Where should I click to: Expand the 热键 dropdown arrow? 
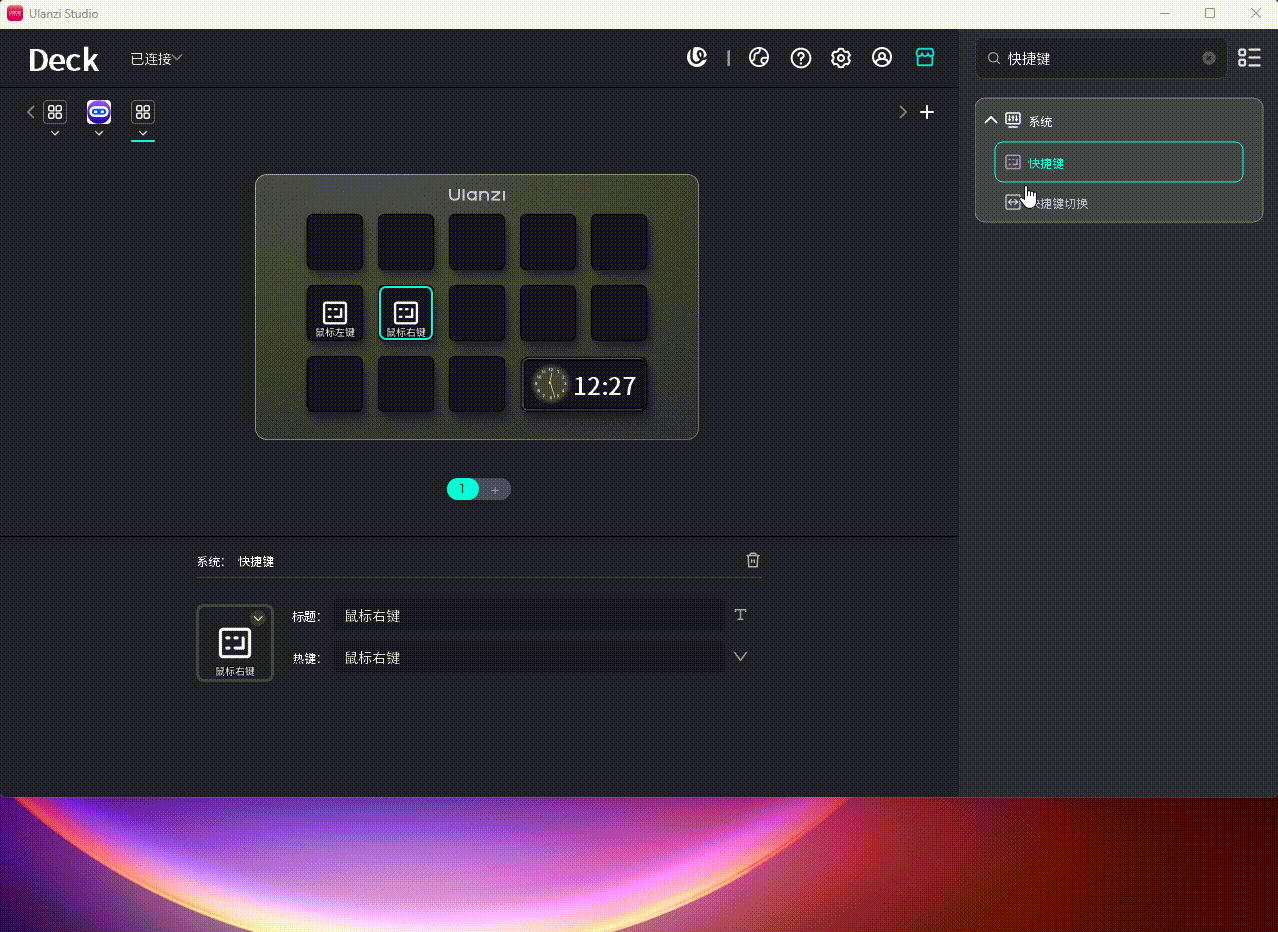click(740, 657)
